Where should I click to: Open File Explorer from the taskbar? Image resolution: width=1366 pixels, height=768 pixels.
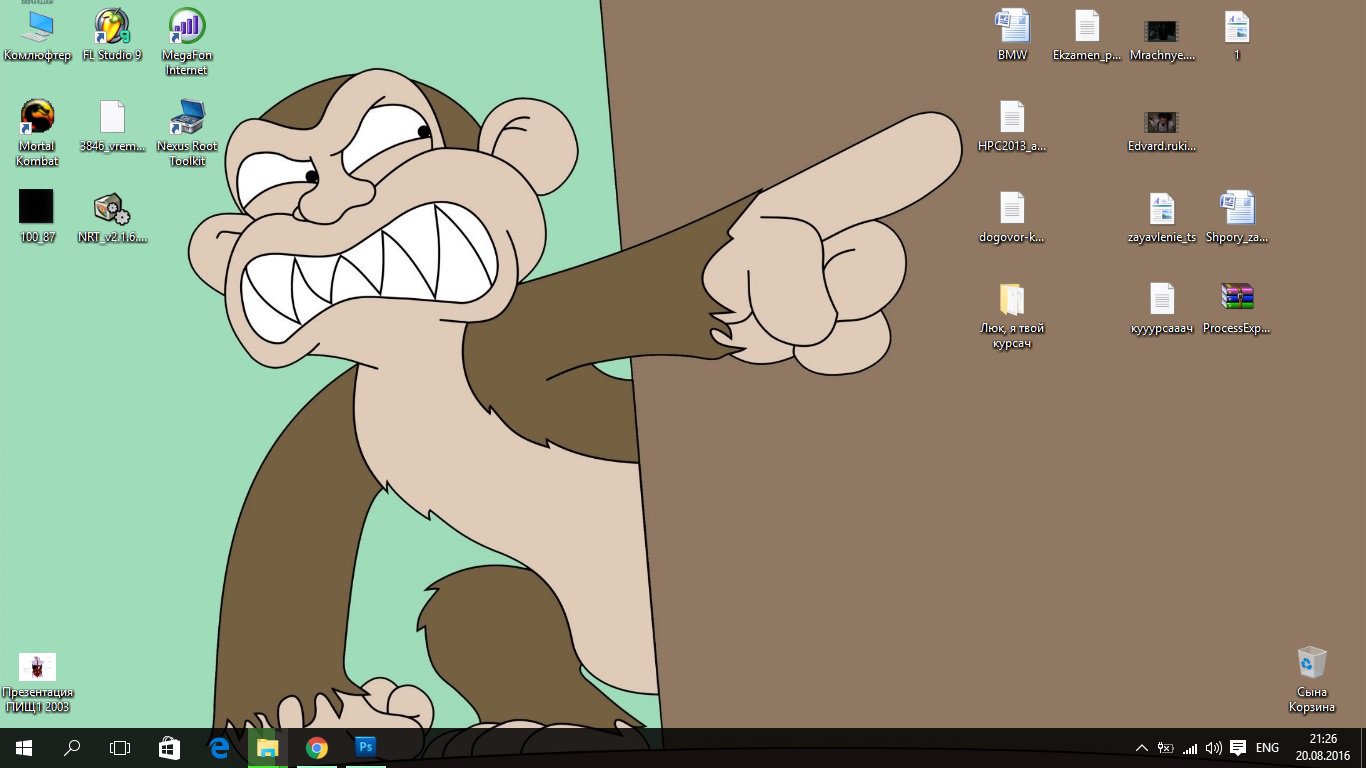(x=267, y=747)
